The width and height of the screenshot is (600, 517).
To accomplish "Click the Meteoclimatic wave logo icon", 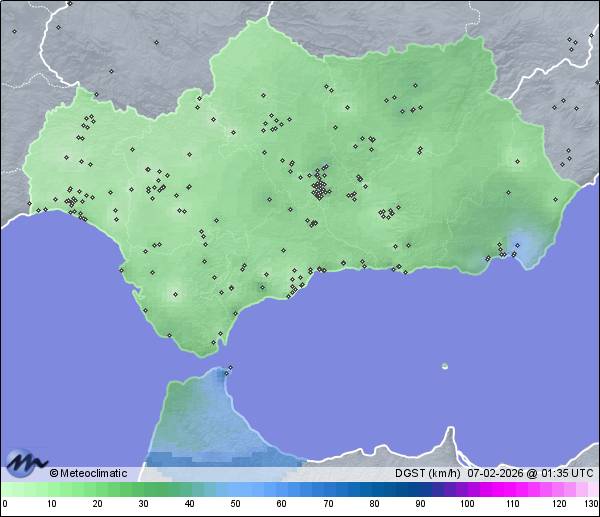I will pos(26,463).
